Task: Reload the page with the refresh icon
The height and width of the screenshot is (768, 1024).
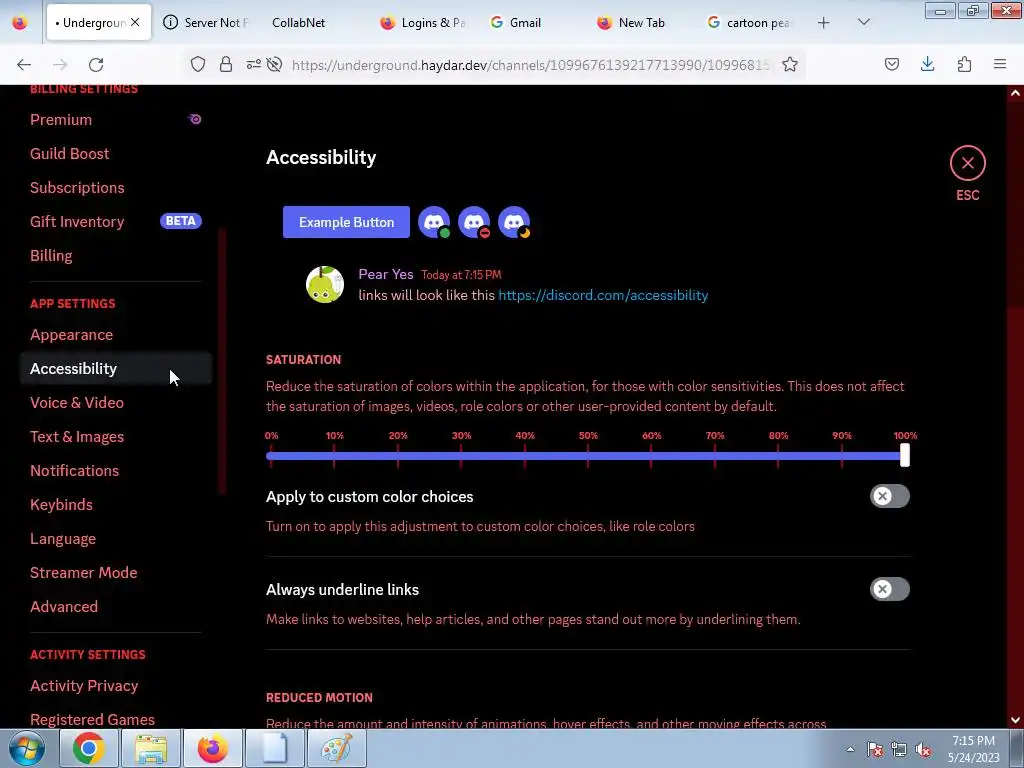Action: click(x=96, y=64)
